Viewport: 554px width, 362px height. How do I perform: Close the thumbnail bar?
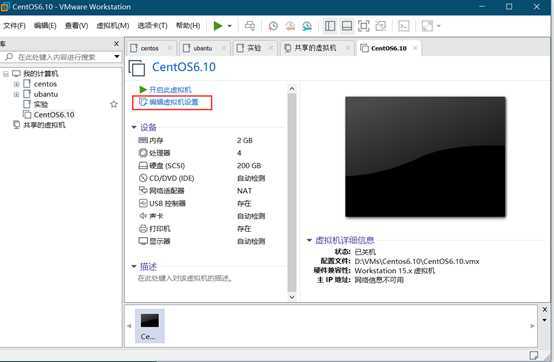click(x=544, y=309)
